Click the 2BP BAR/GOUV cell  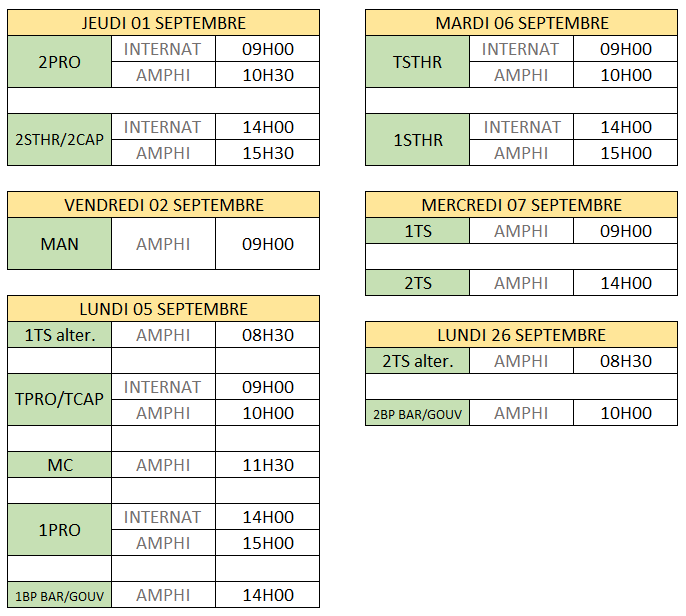tap(417, 413)
